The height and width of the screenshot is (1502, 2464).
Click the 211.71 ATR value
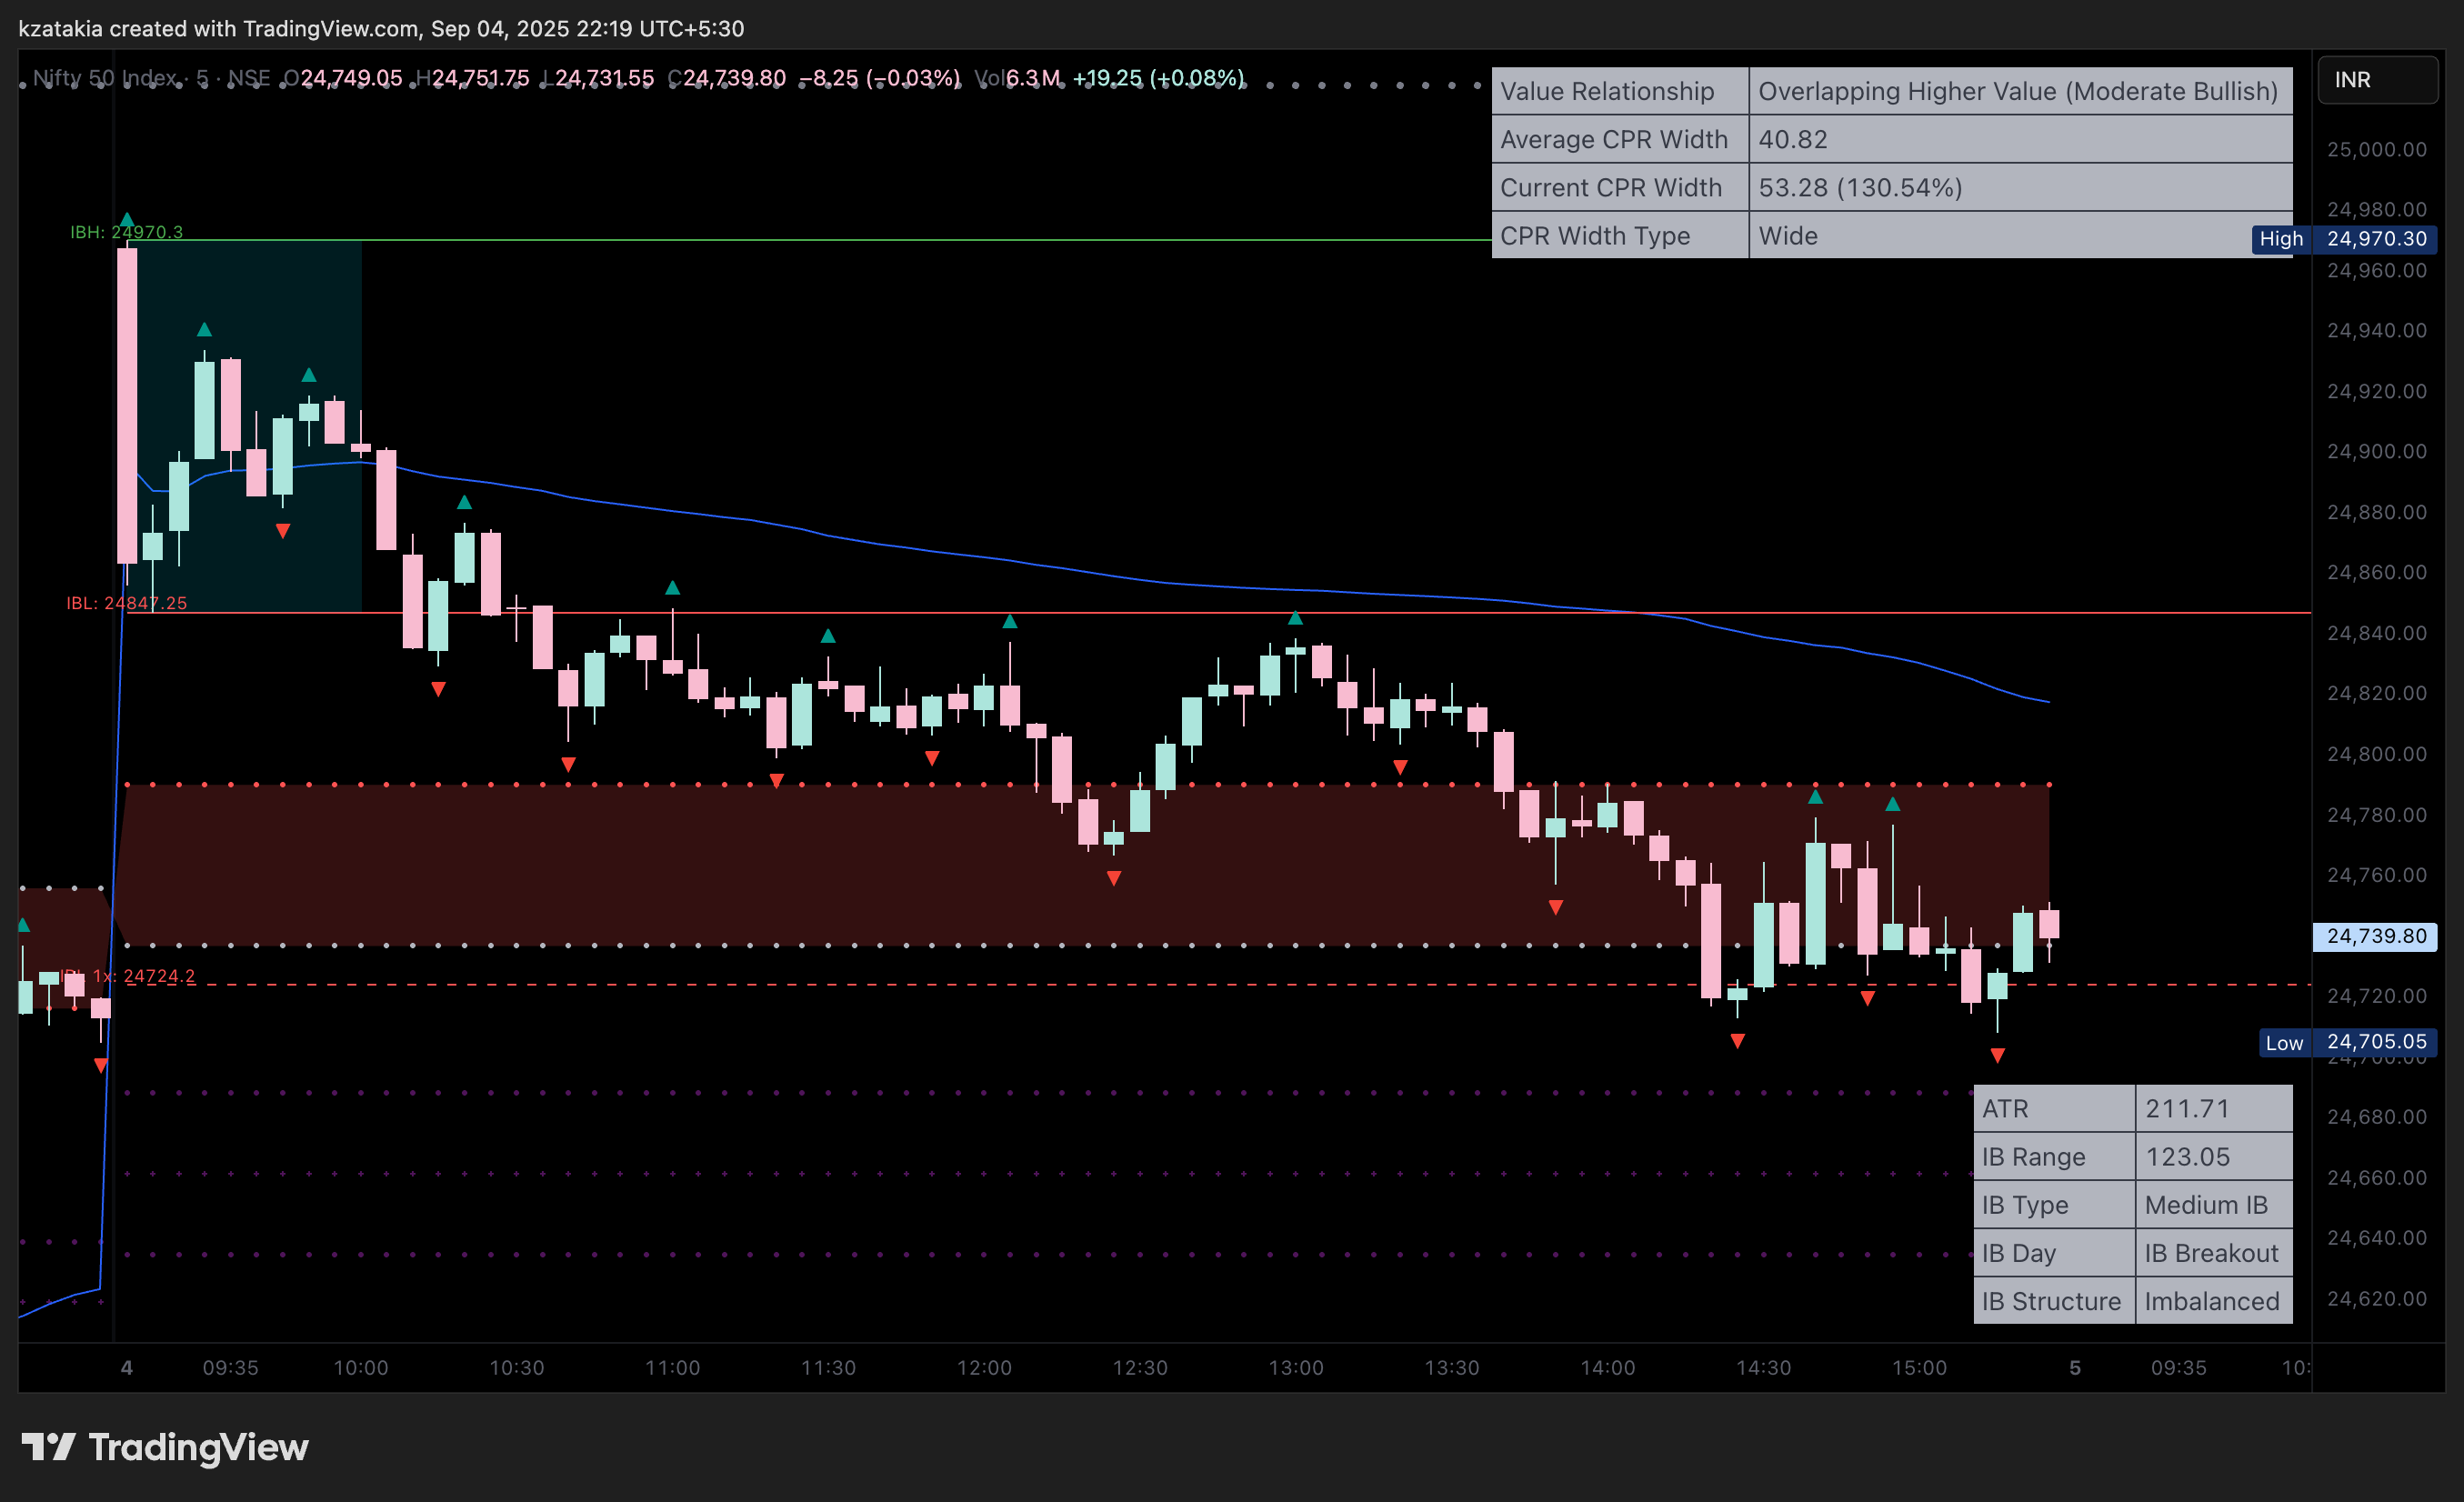tap(2214, 1108)
